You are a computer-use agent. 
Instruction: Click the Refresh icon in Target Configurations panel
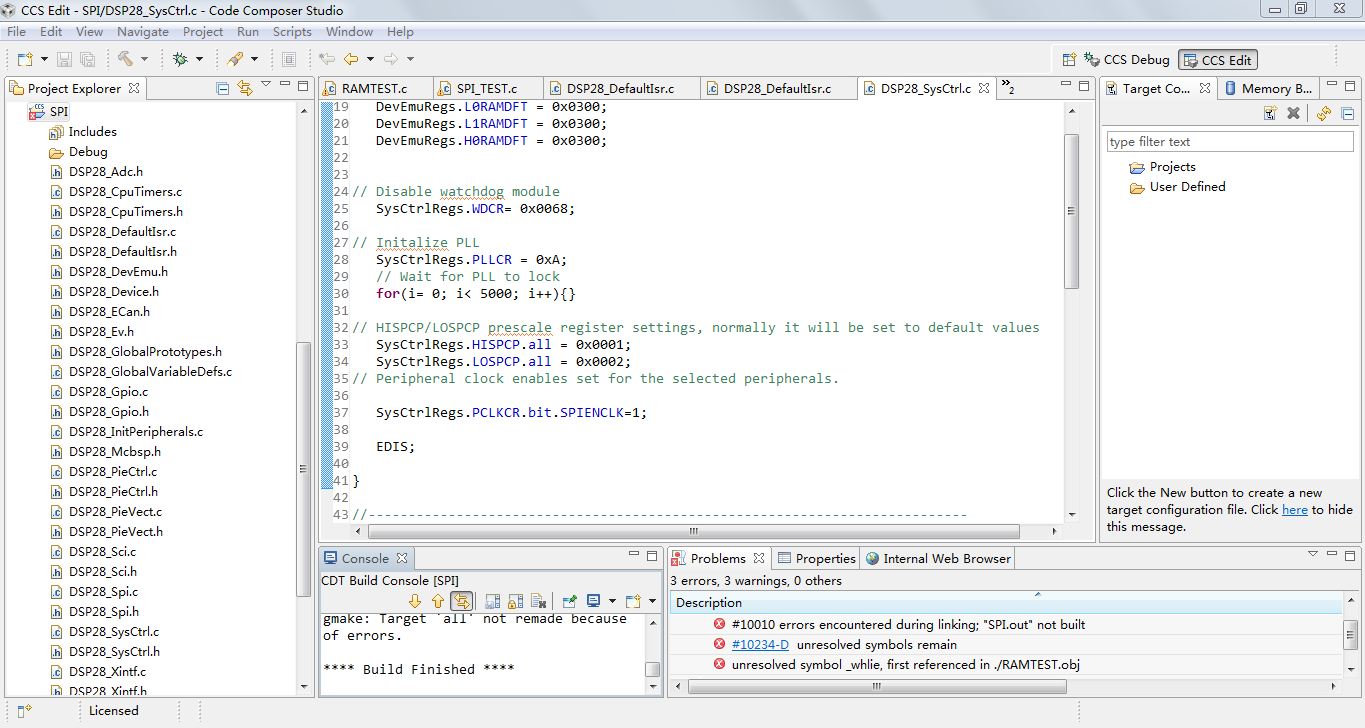1323,114
